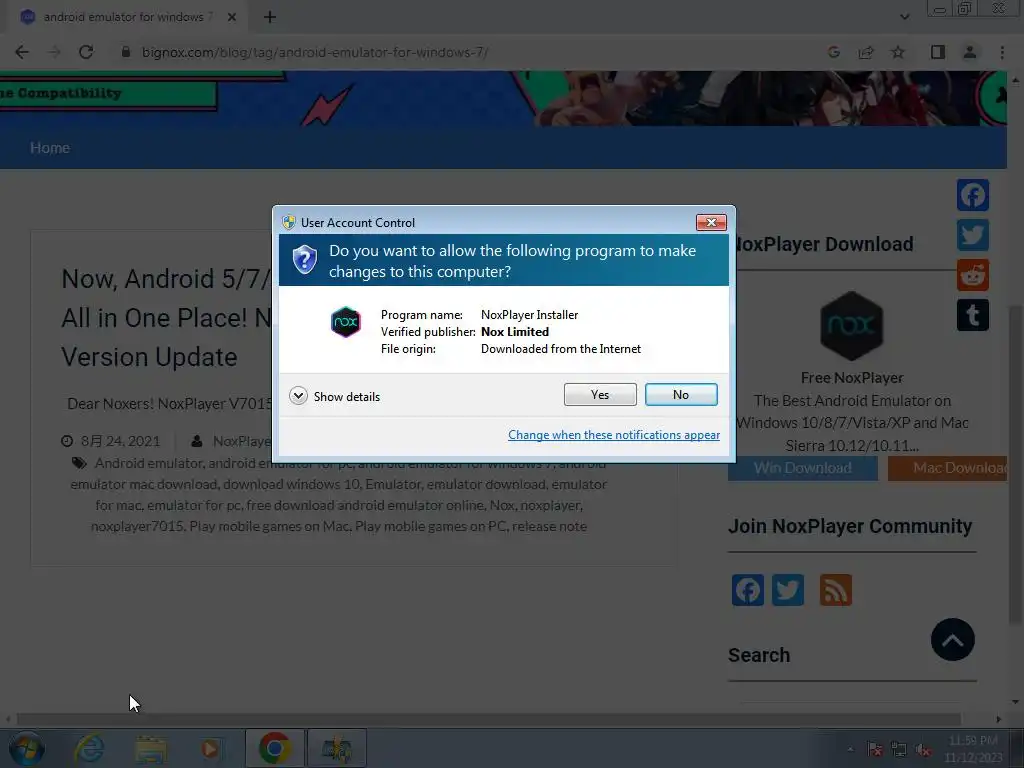Share this page from the address bar

pos(866,52)
